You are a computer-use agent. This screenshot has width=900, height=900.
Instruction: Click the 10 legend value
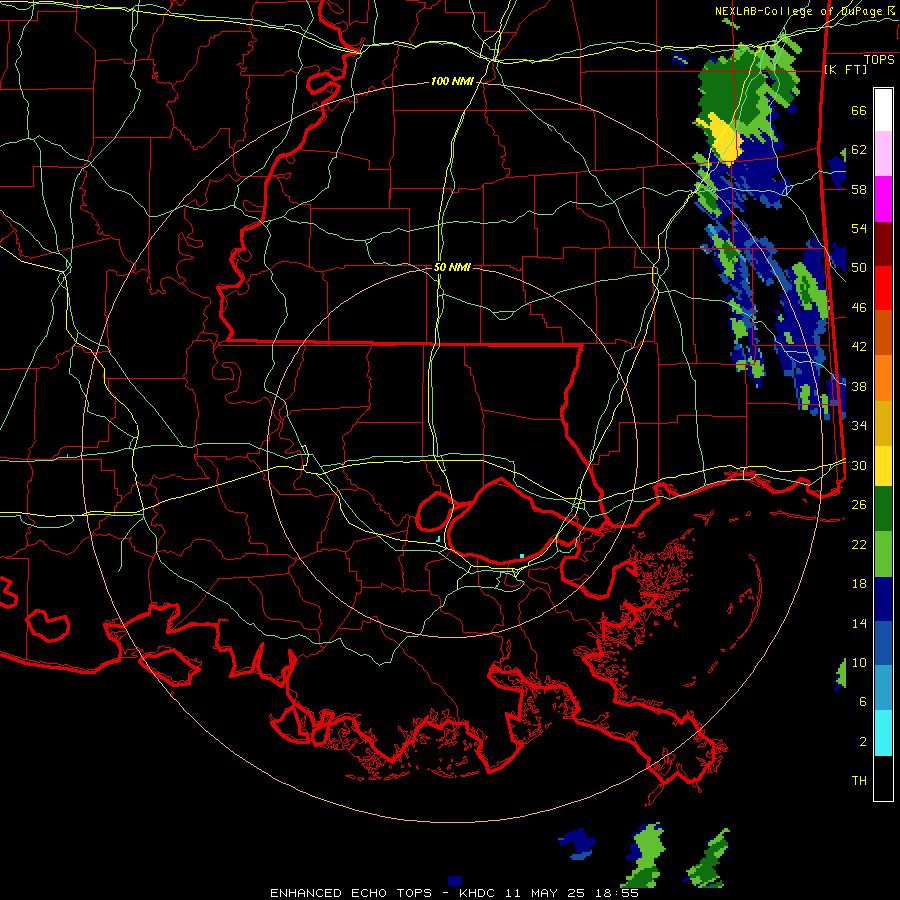point(859,663)
